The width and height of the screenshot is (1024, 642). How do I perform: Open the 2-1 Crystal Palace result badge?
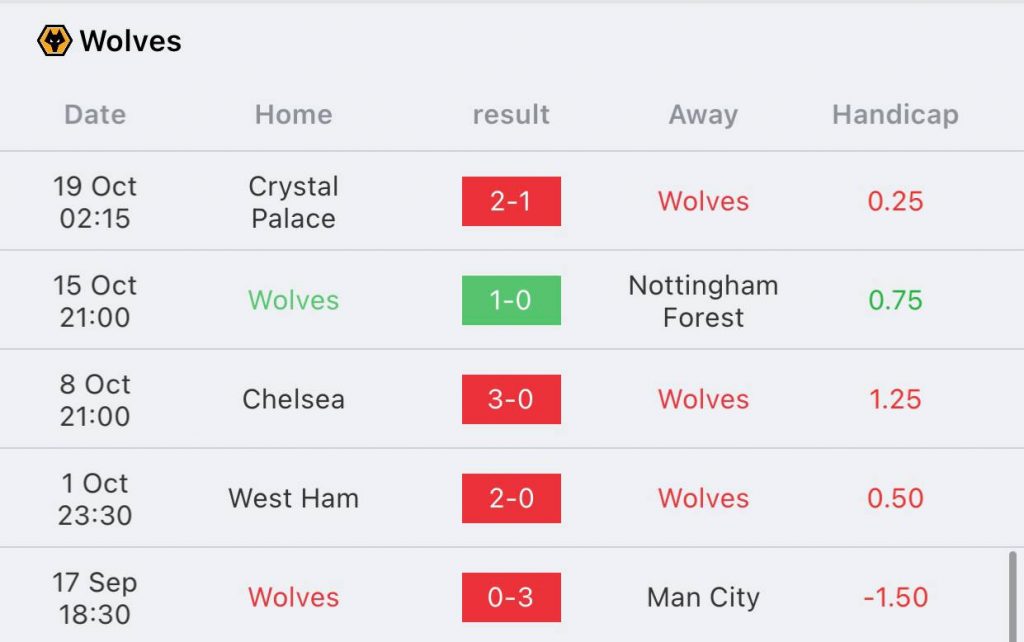click(x=511, y=201)
